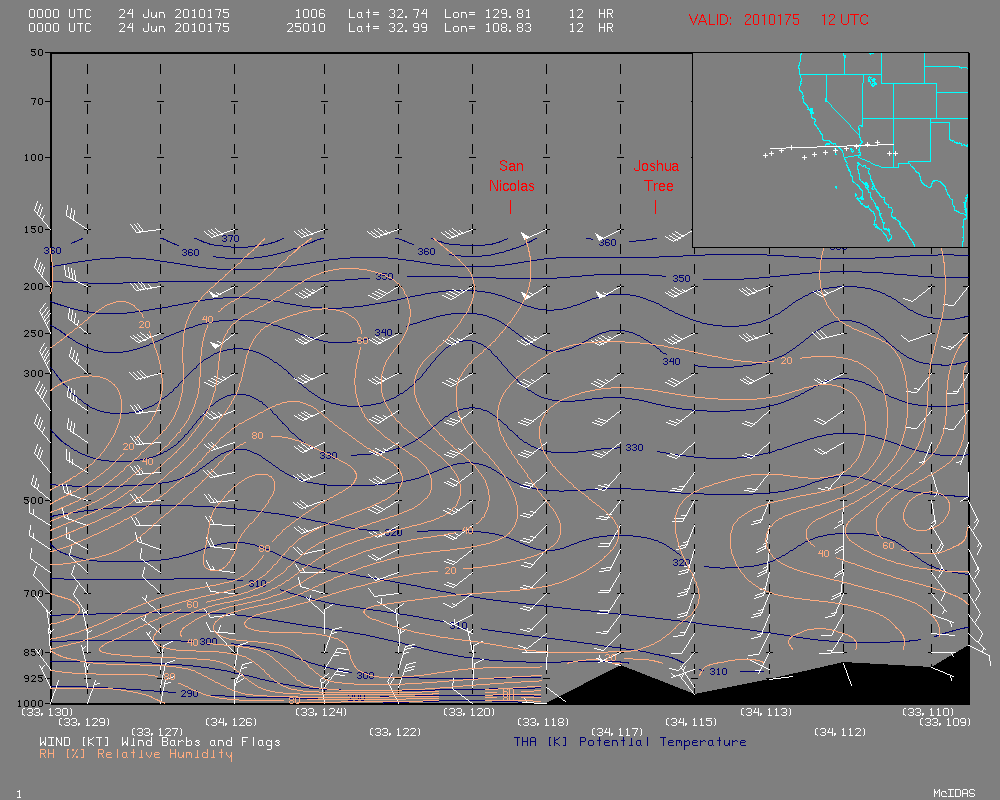Click the inset map of the southwestern US
This screenshot has width=1000, height=800.
[x=830, y=150]
